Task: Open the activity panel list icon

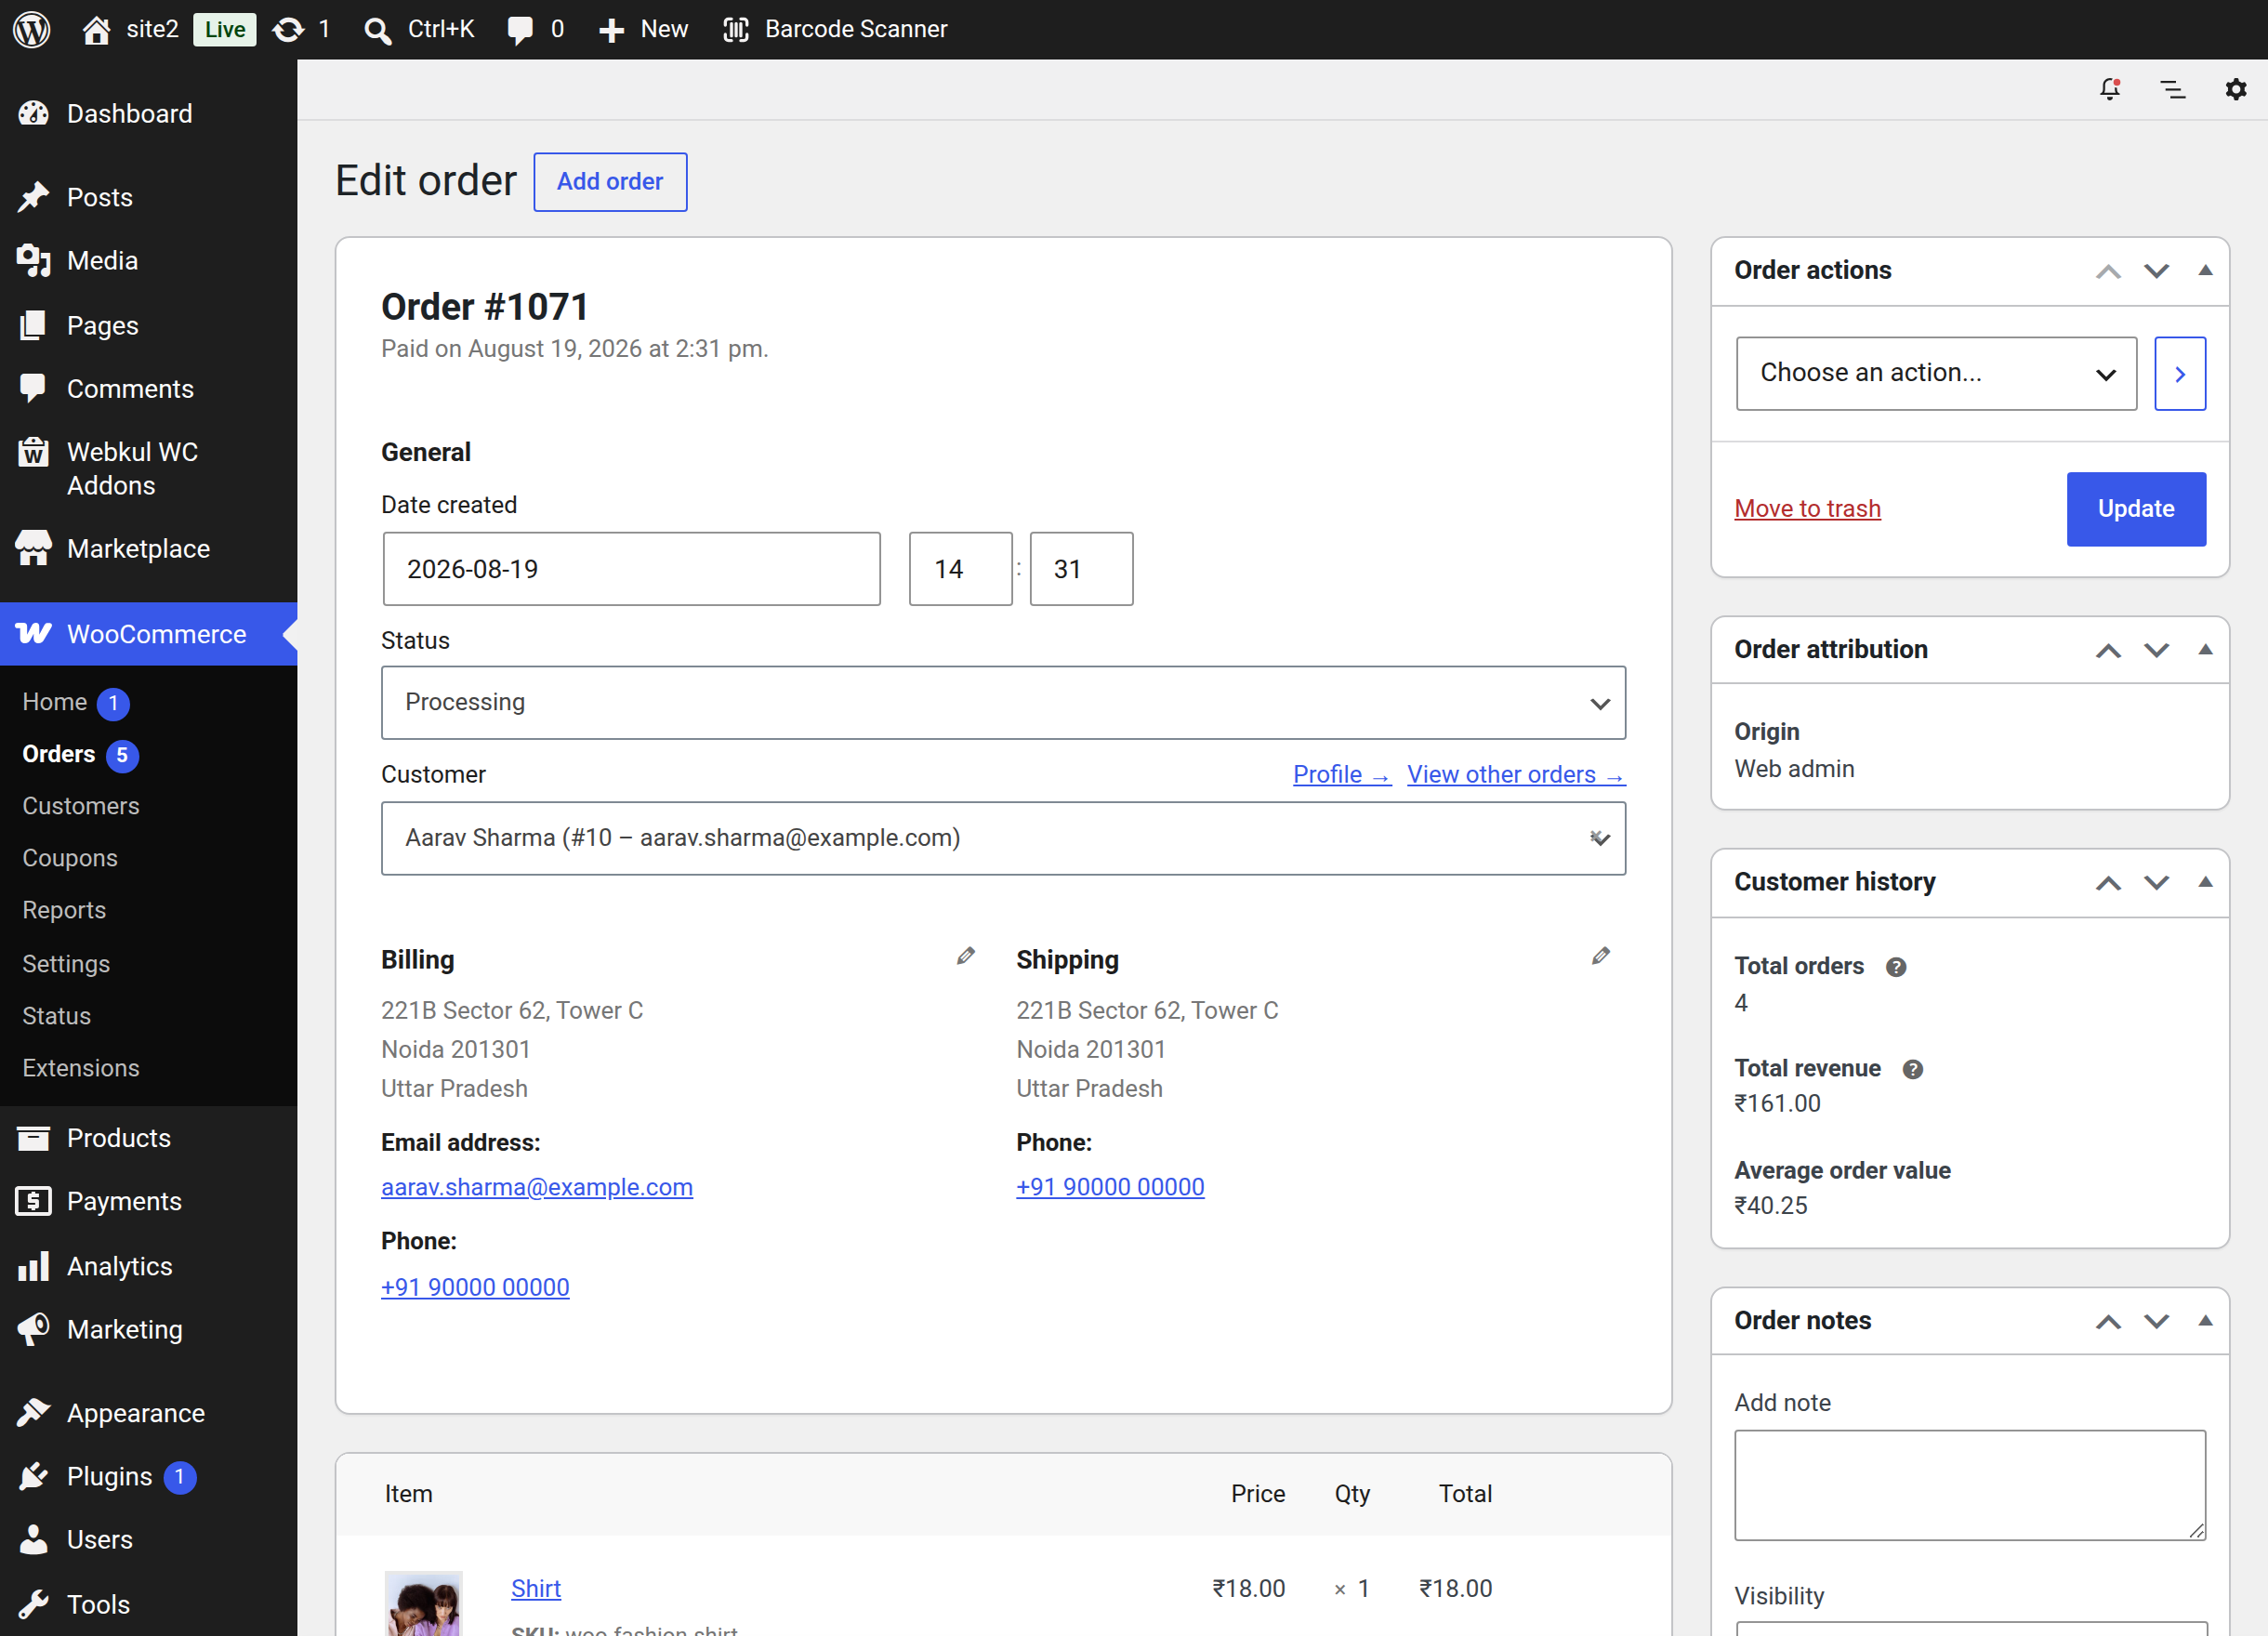Action: coord(2173,89)
